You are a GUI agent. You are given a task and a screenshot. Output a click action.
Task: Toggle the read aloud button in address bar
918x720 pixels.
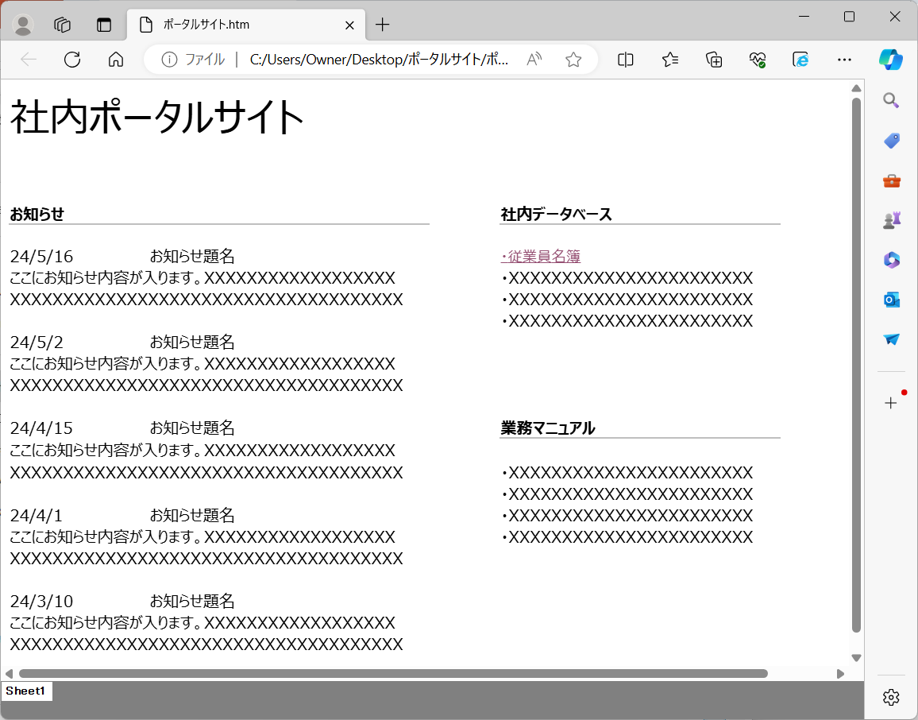pyautogui.click(x=534, y=60)
